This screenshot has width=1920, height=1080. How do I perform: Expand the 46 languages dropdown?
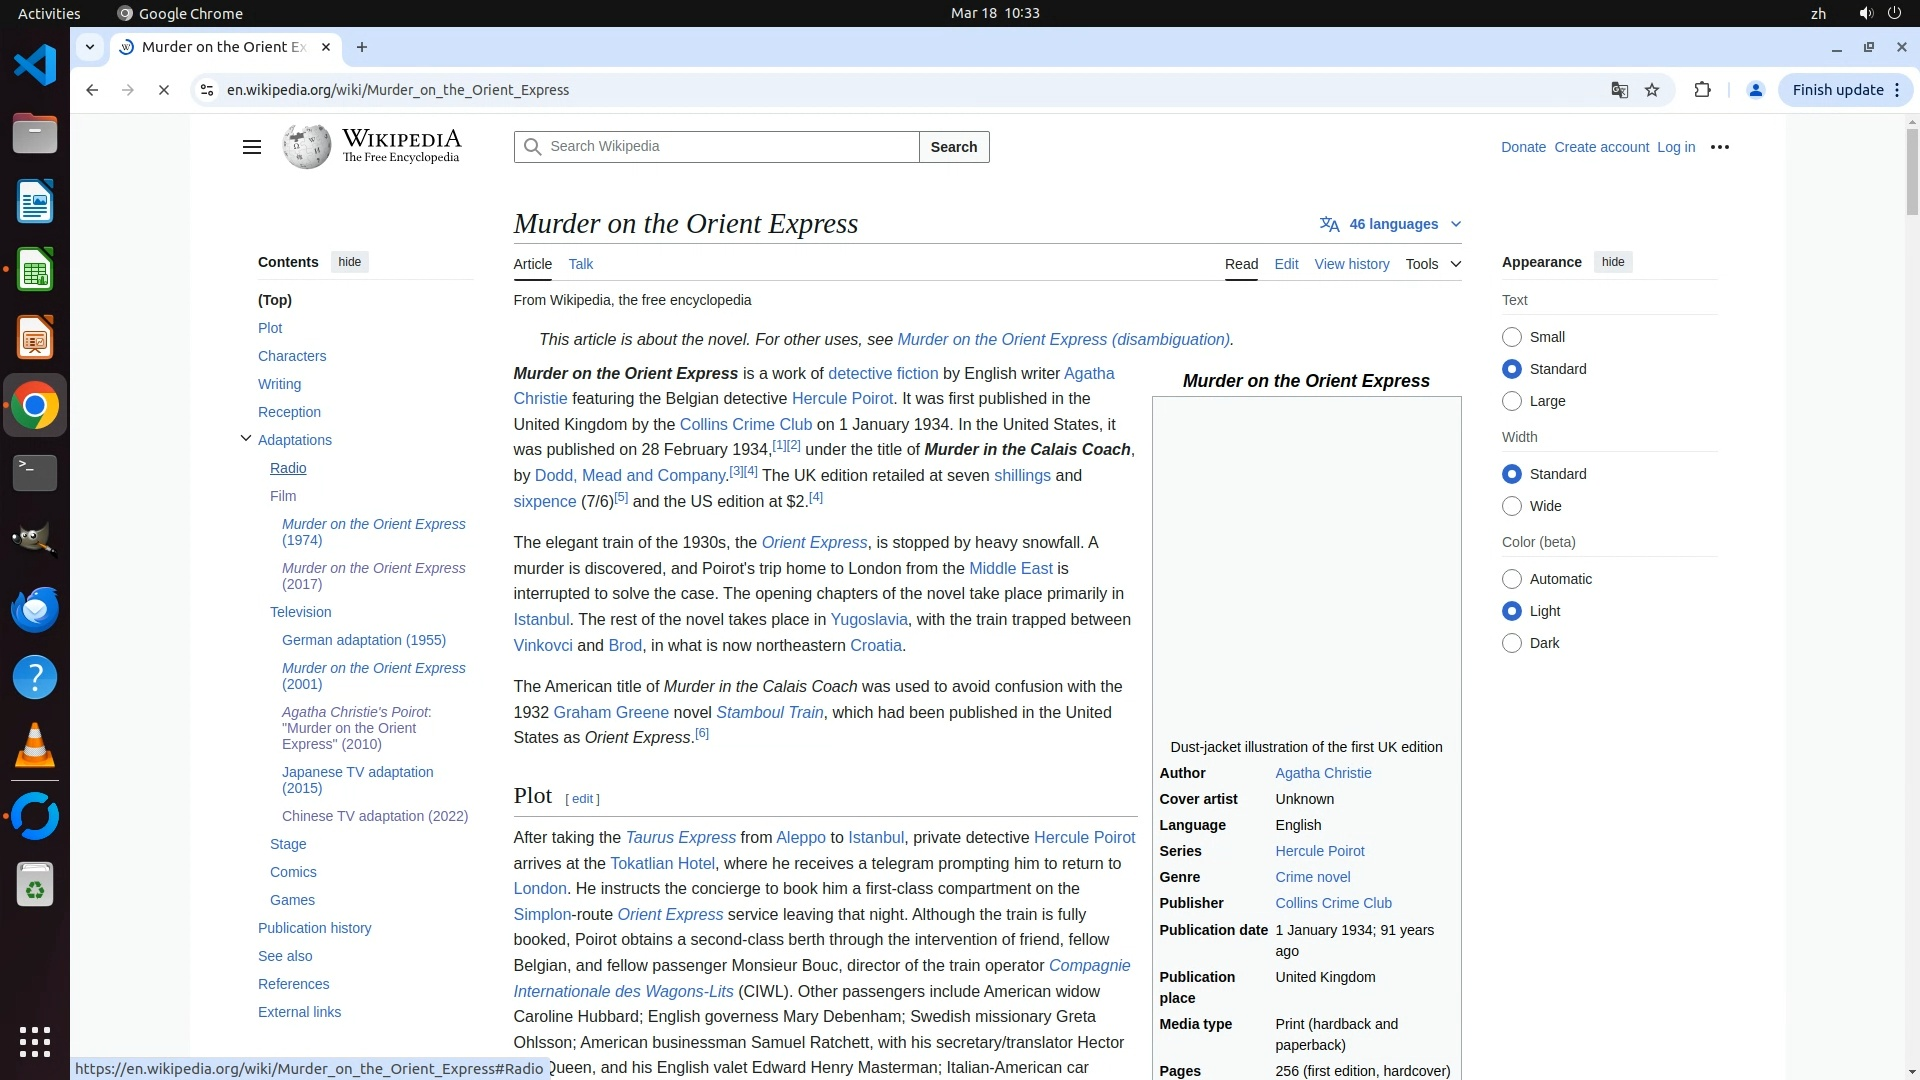(1391, 224)
